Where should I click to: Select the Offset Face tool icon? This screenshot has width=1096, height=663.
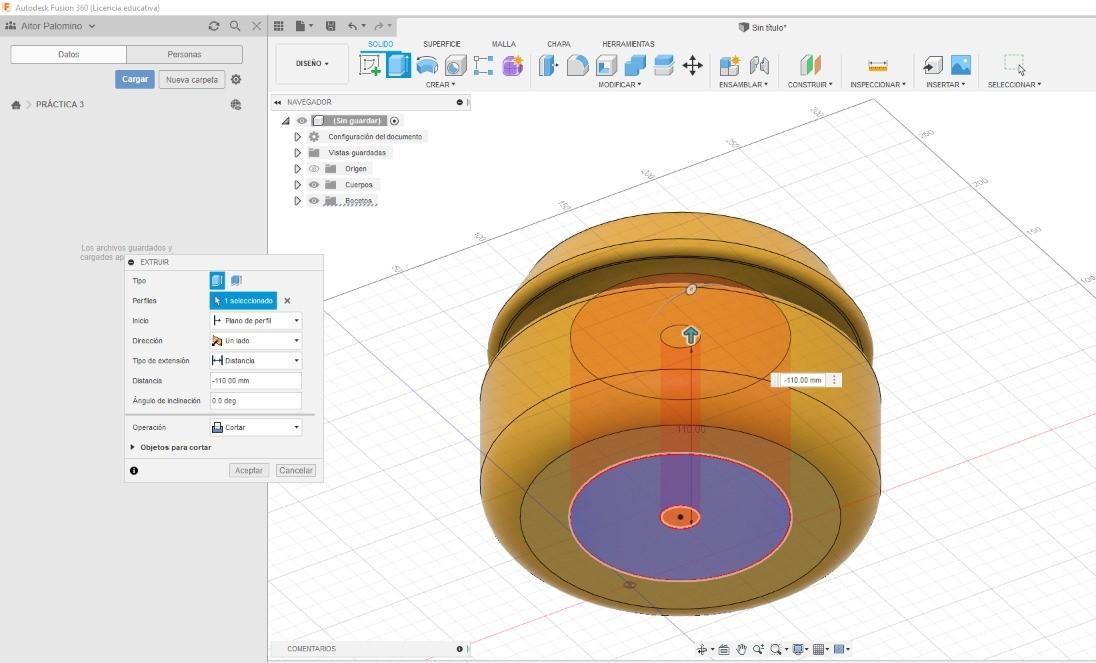click(663, 66)
